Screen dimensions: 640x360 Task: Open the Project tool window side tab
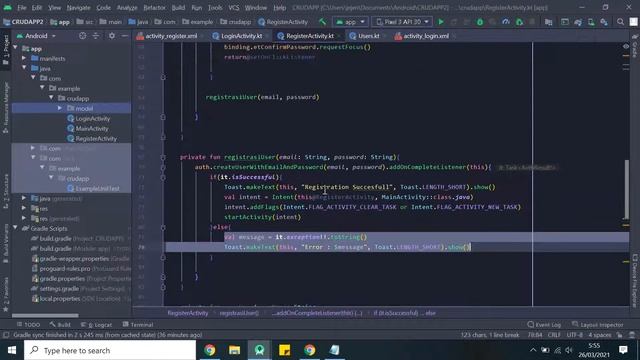6,49
